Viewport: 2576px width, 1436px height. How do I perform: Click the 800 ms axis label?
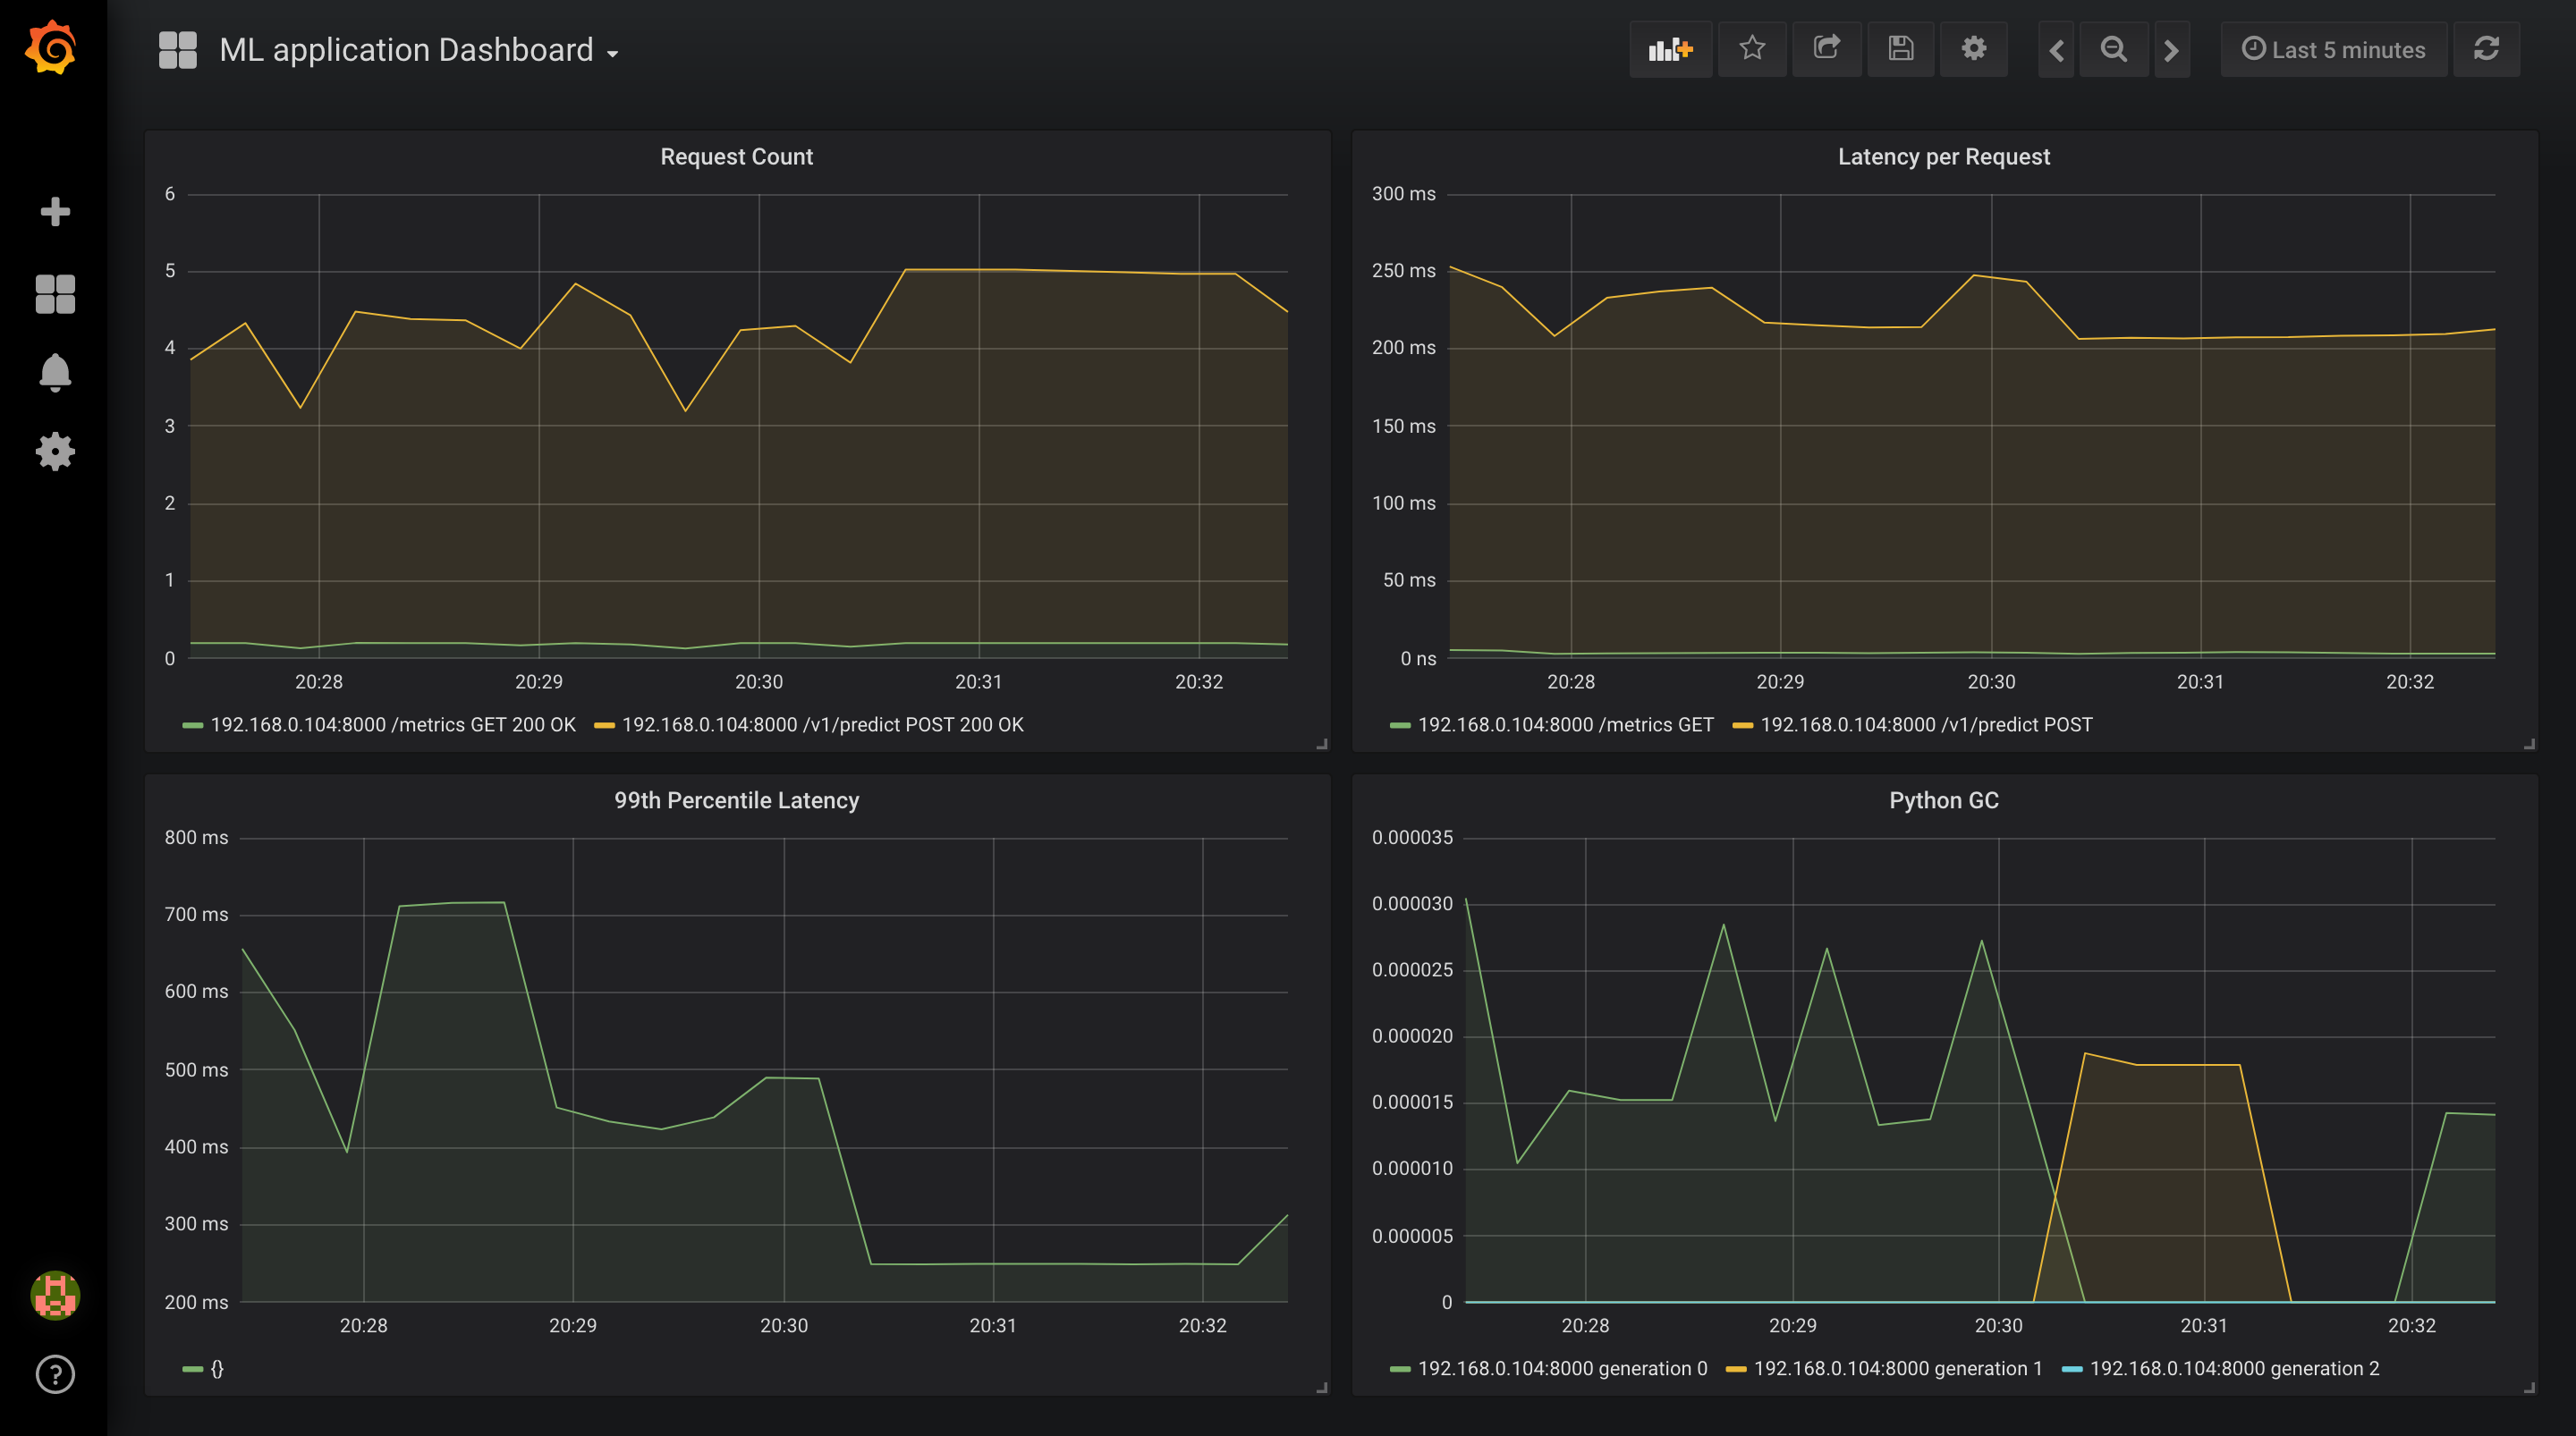tap(196, 838)
